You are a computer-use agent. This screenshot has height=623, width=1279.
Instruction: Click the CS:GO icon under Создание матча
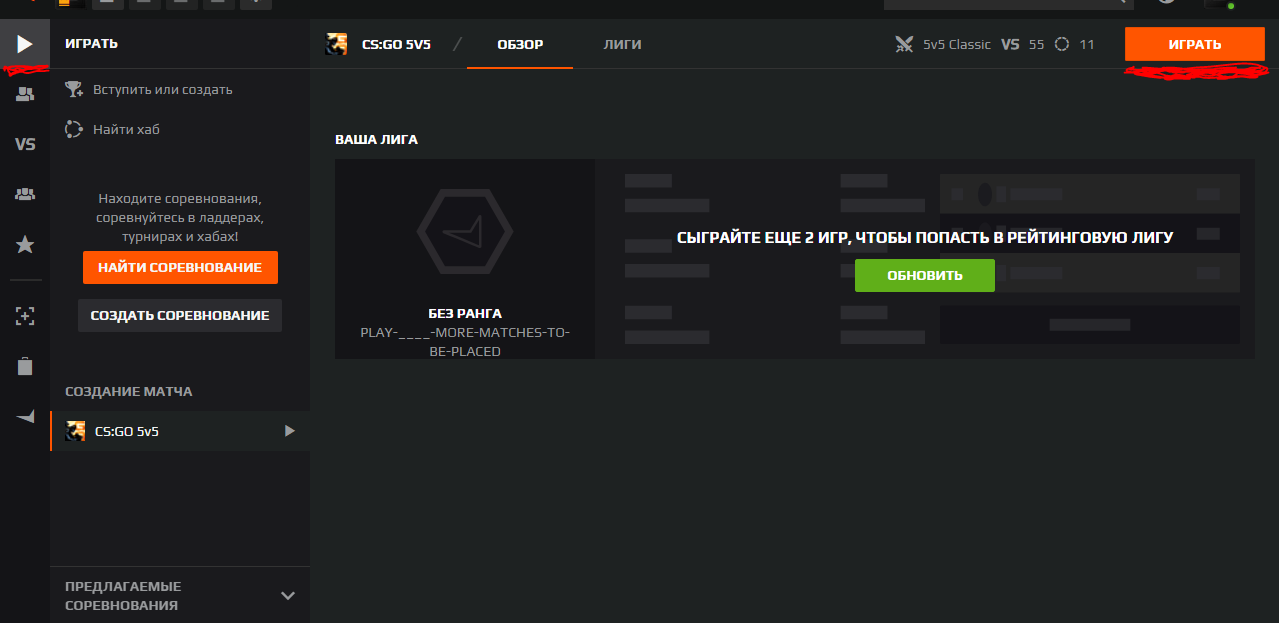75,431
